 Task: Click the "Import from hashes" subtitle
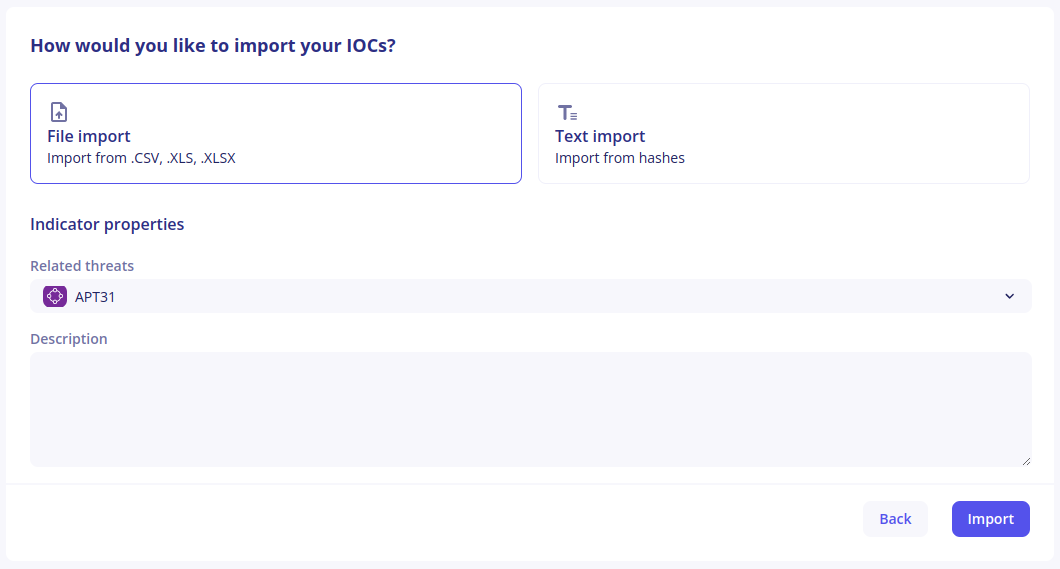[x=620, y=158]
